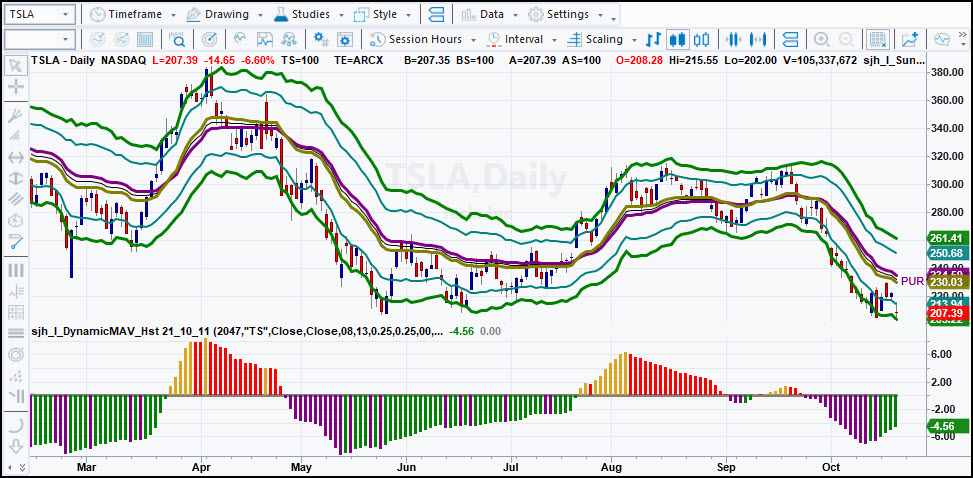Select the arc drawing tool in sidebar

click(16, 426)
